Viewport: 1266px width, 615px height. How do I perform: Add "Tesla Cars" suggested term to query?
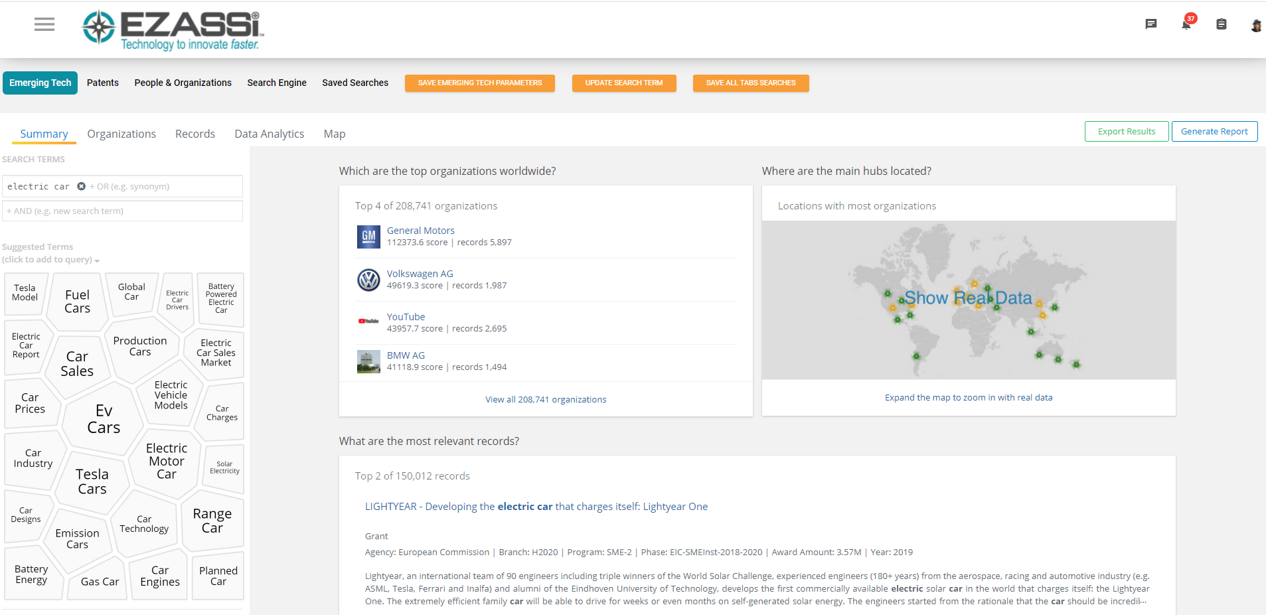92,481
